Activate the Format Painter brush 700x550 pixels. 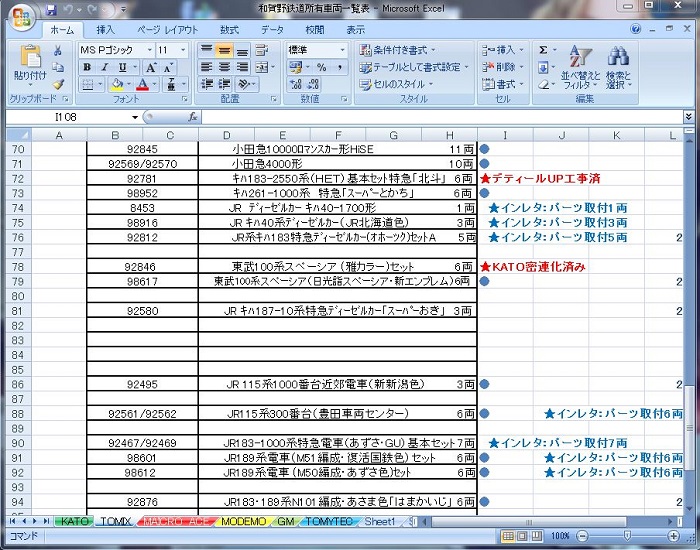point(58,83)
